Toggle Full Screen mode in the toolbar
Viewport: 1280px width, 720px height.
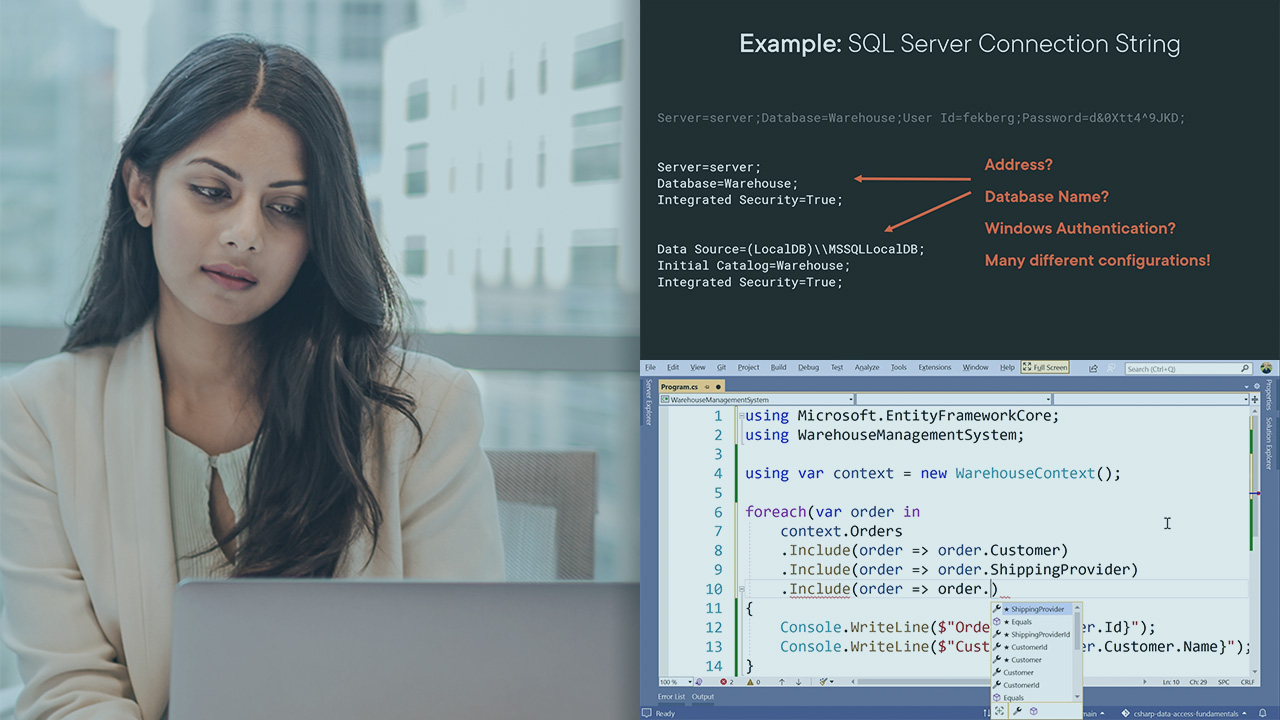[1045, 367]
